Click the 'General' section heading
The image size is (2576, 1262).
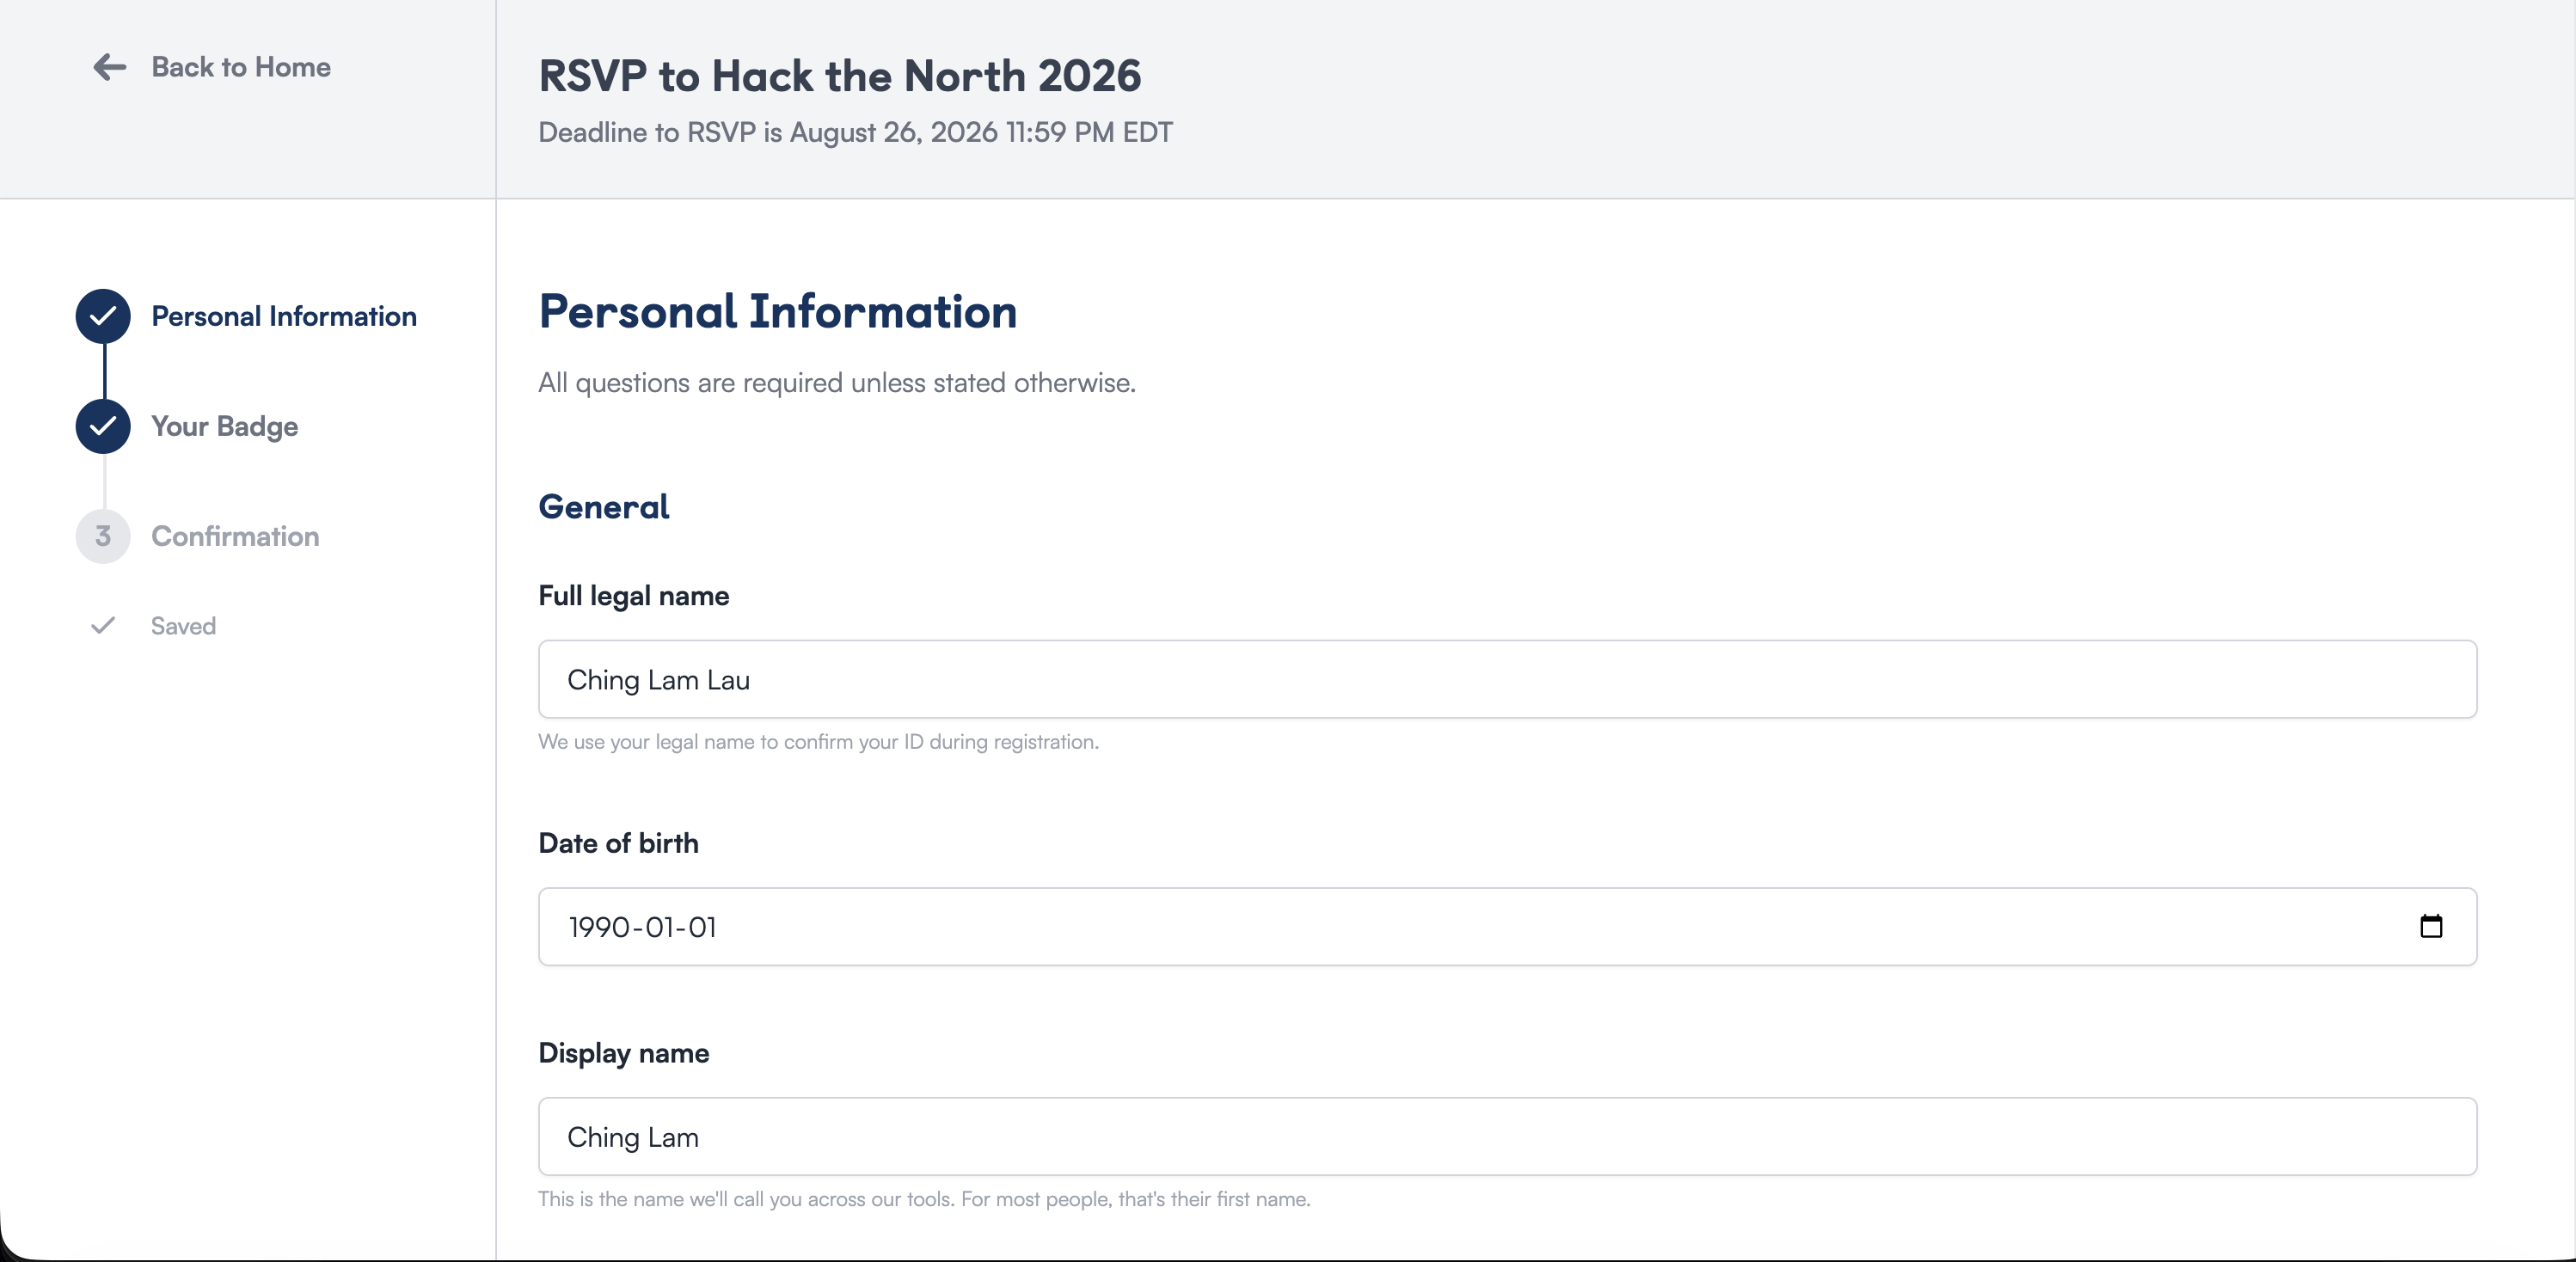[x=604, y=507]
